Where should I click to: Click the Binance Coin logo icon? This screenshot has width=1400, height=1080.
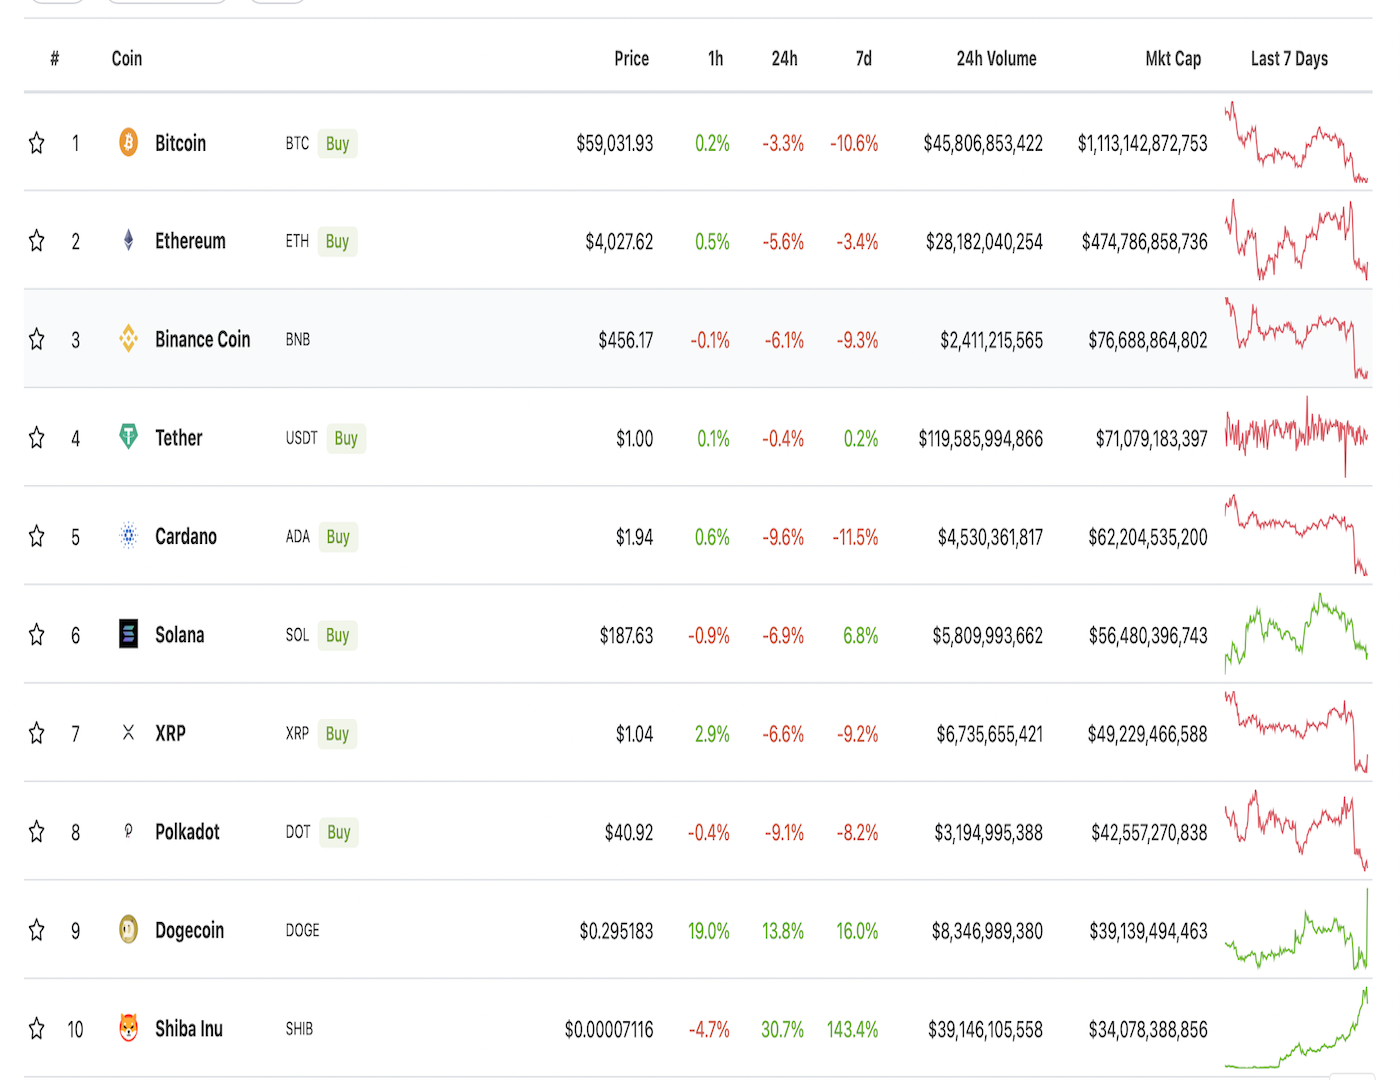128,339
